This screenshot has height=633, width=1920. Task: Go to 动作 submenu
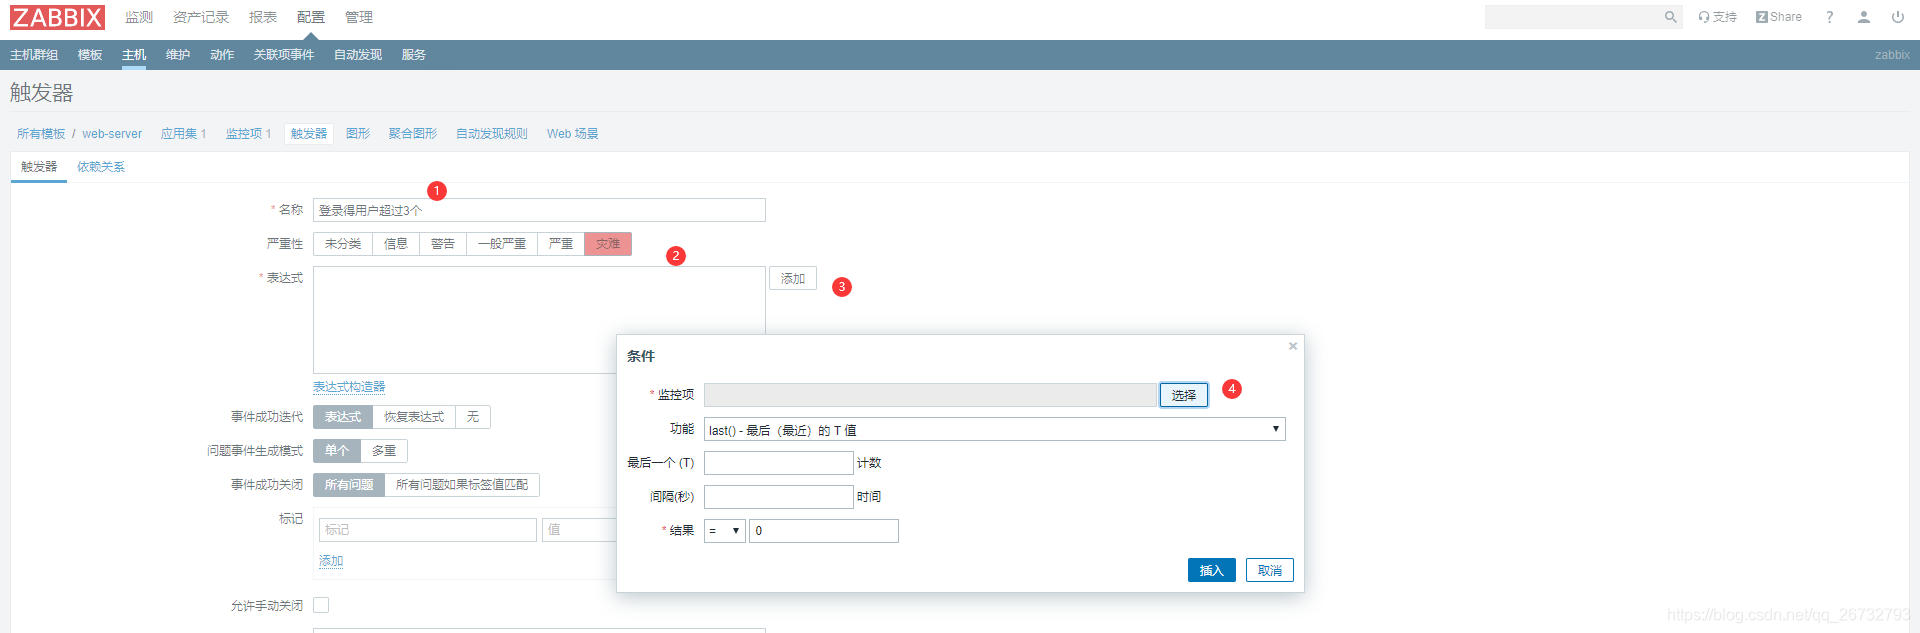pyautogui.click(x=222, y=55)
